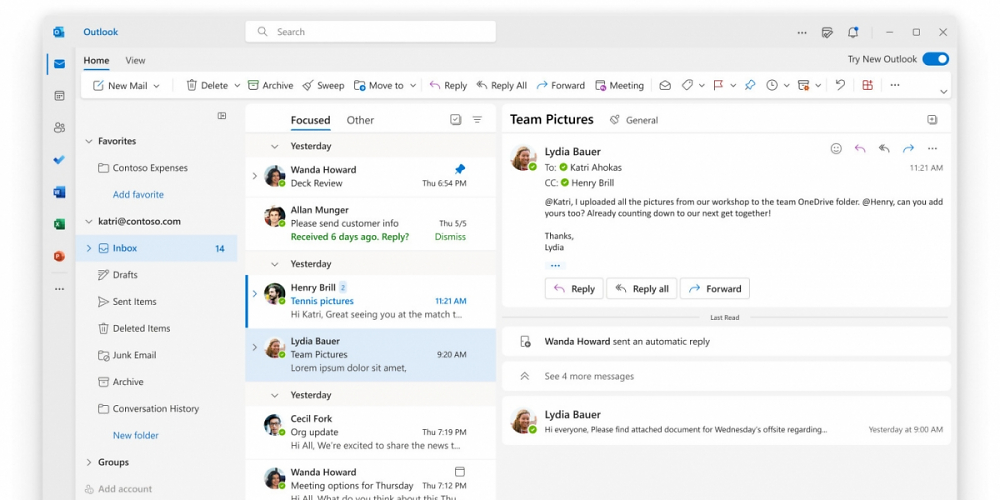The height and width of the screenshot is (500, 1000).
Task: Click the New folder link
Action: pos(136,436)
